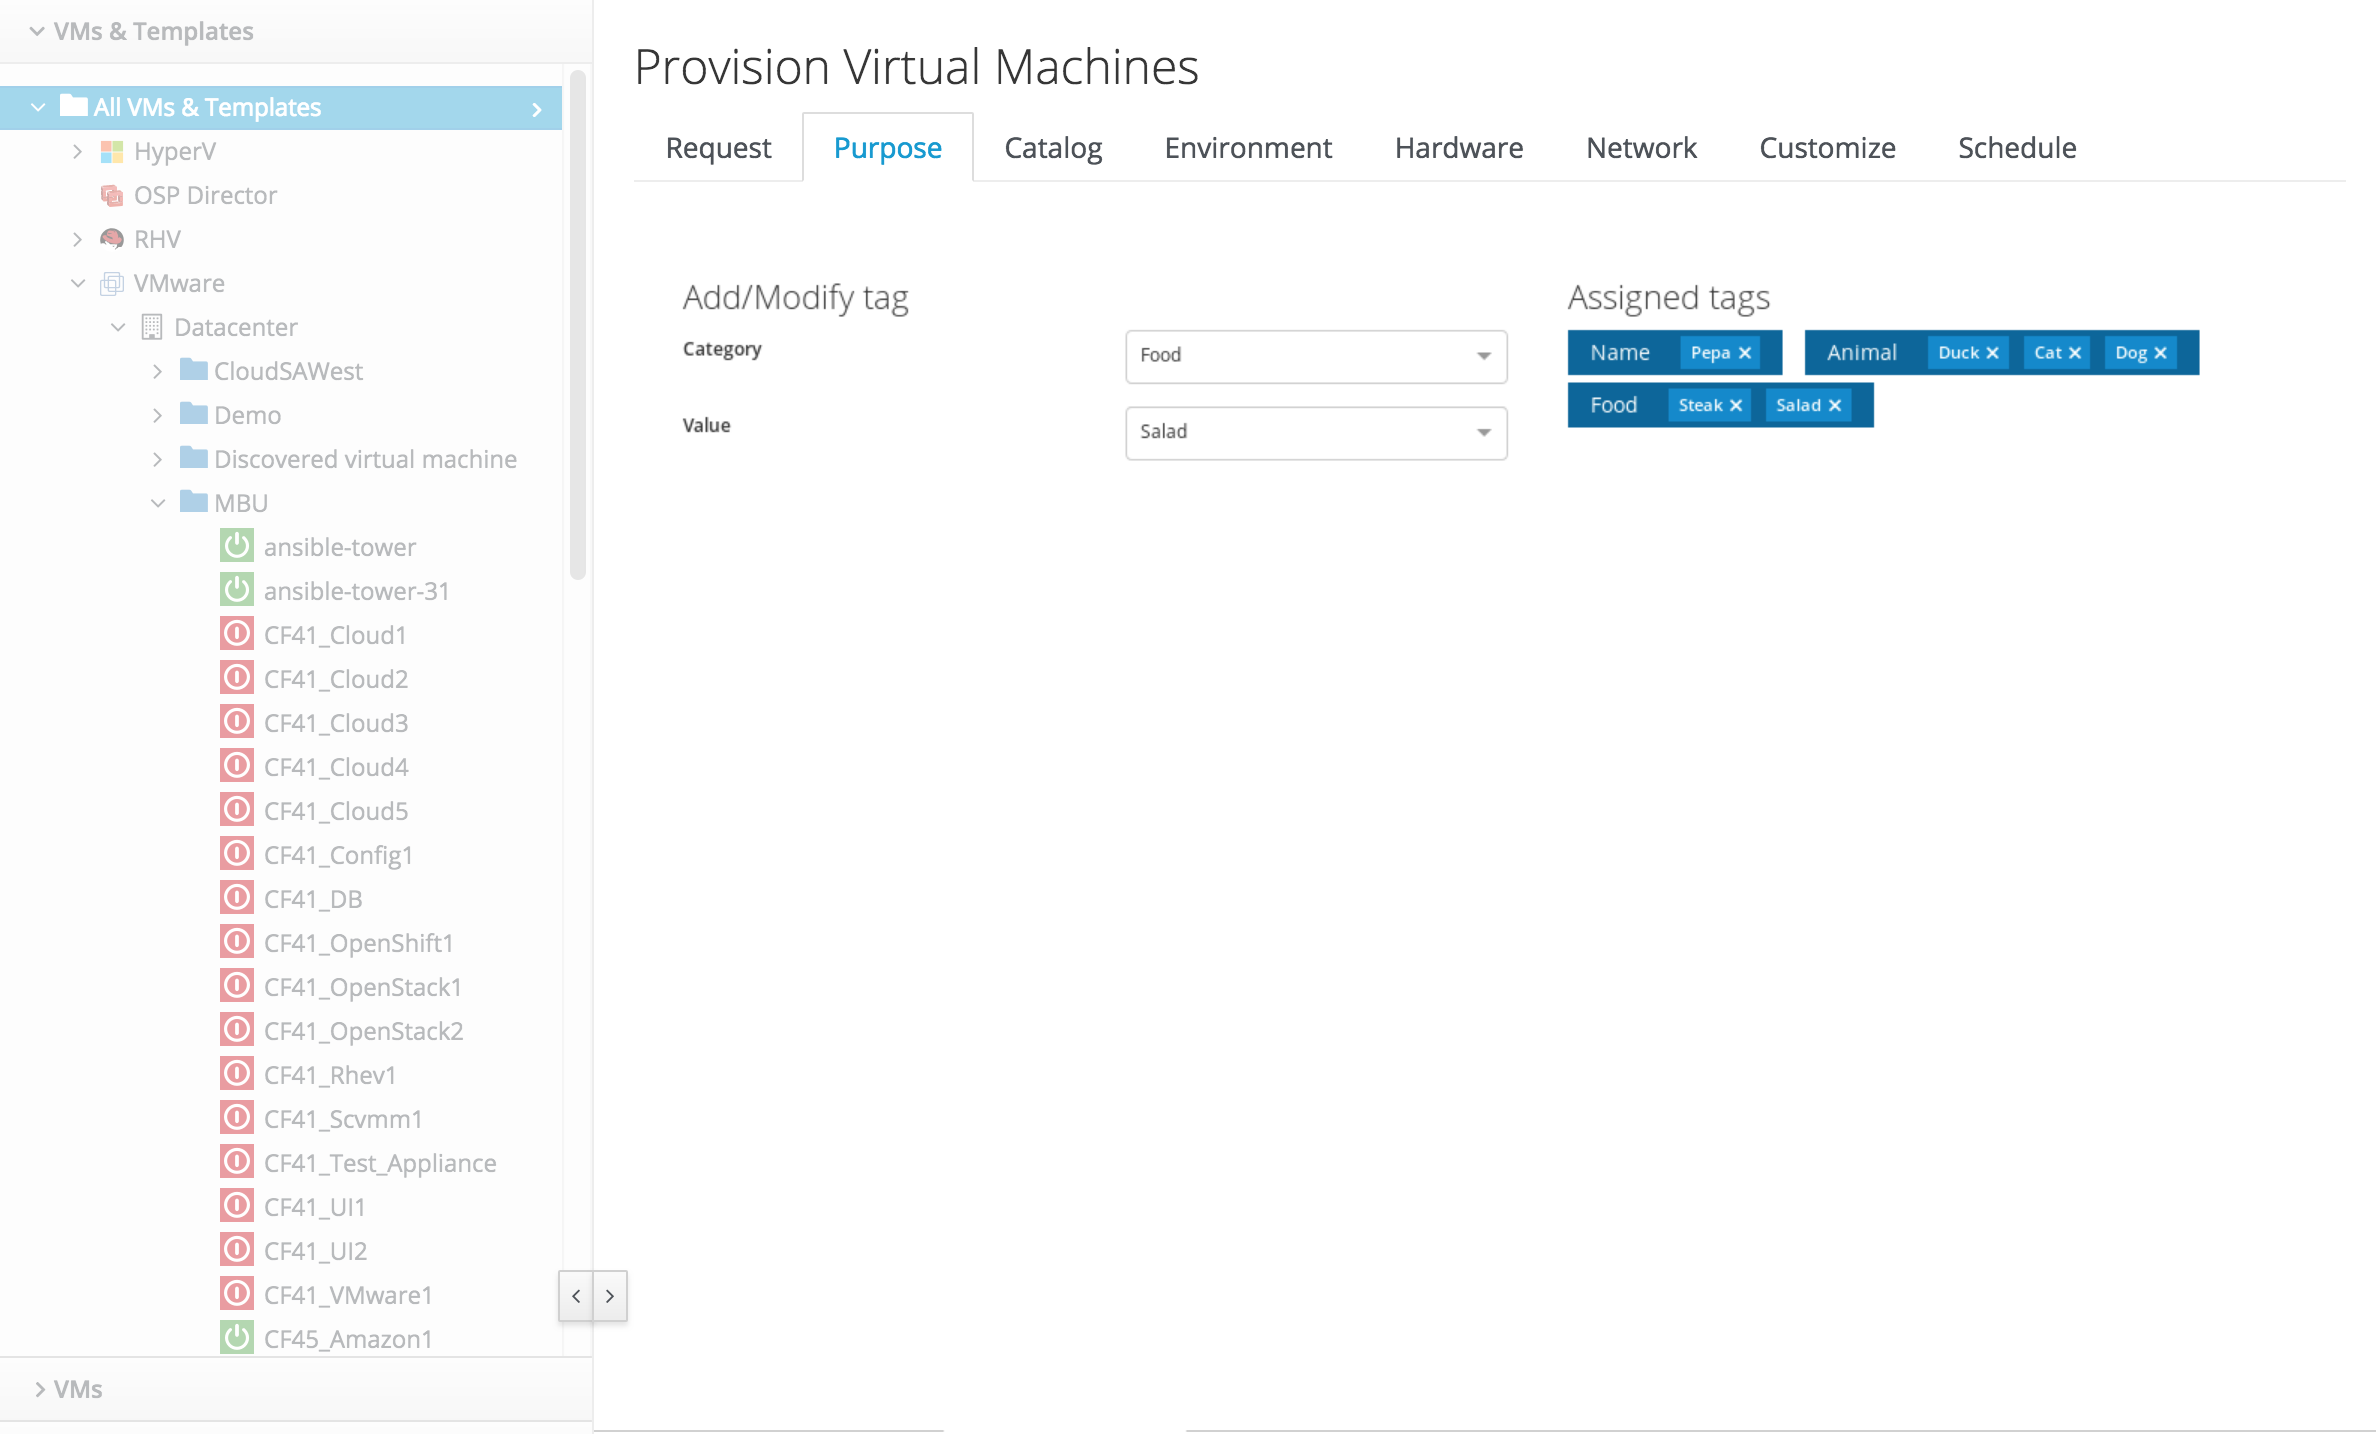Click the ansible-tower powered-on VM icon

pos(237,547)
